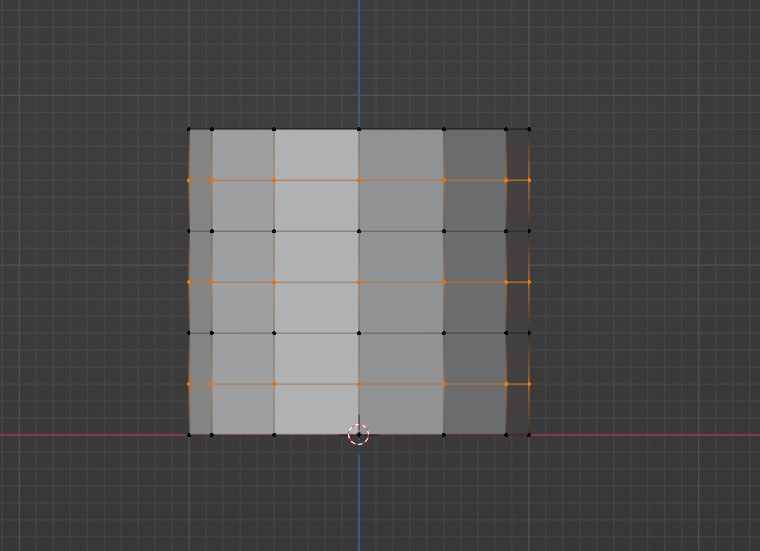The height and width of the screenshot is (551, 760).
Task: Select rightmost vertex of the bottom orange edge loop
Action: pos(529,384)
